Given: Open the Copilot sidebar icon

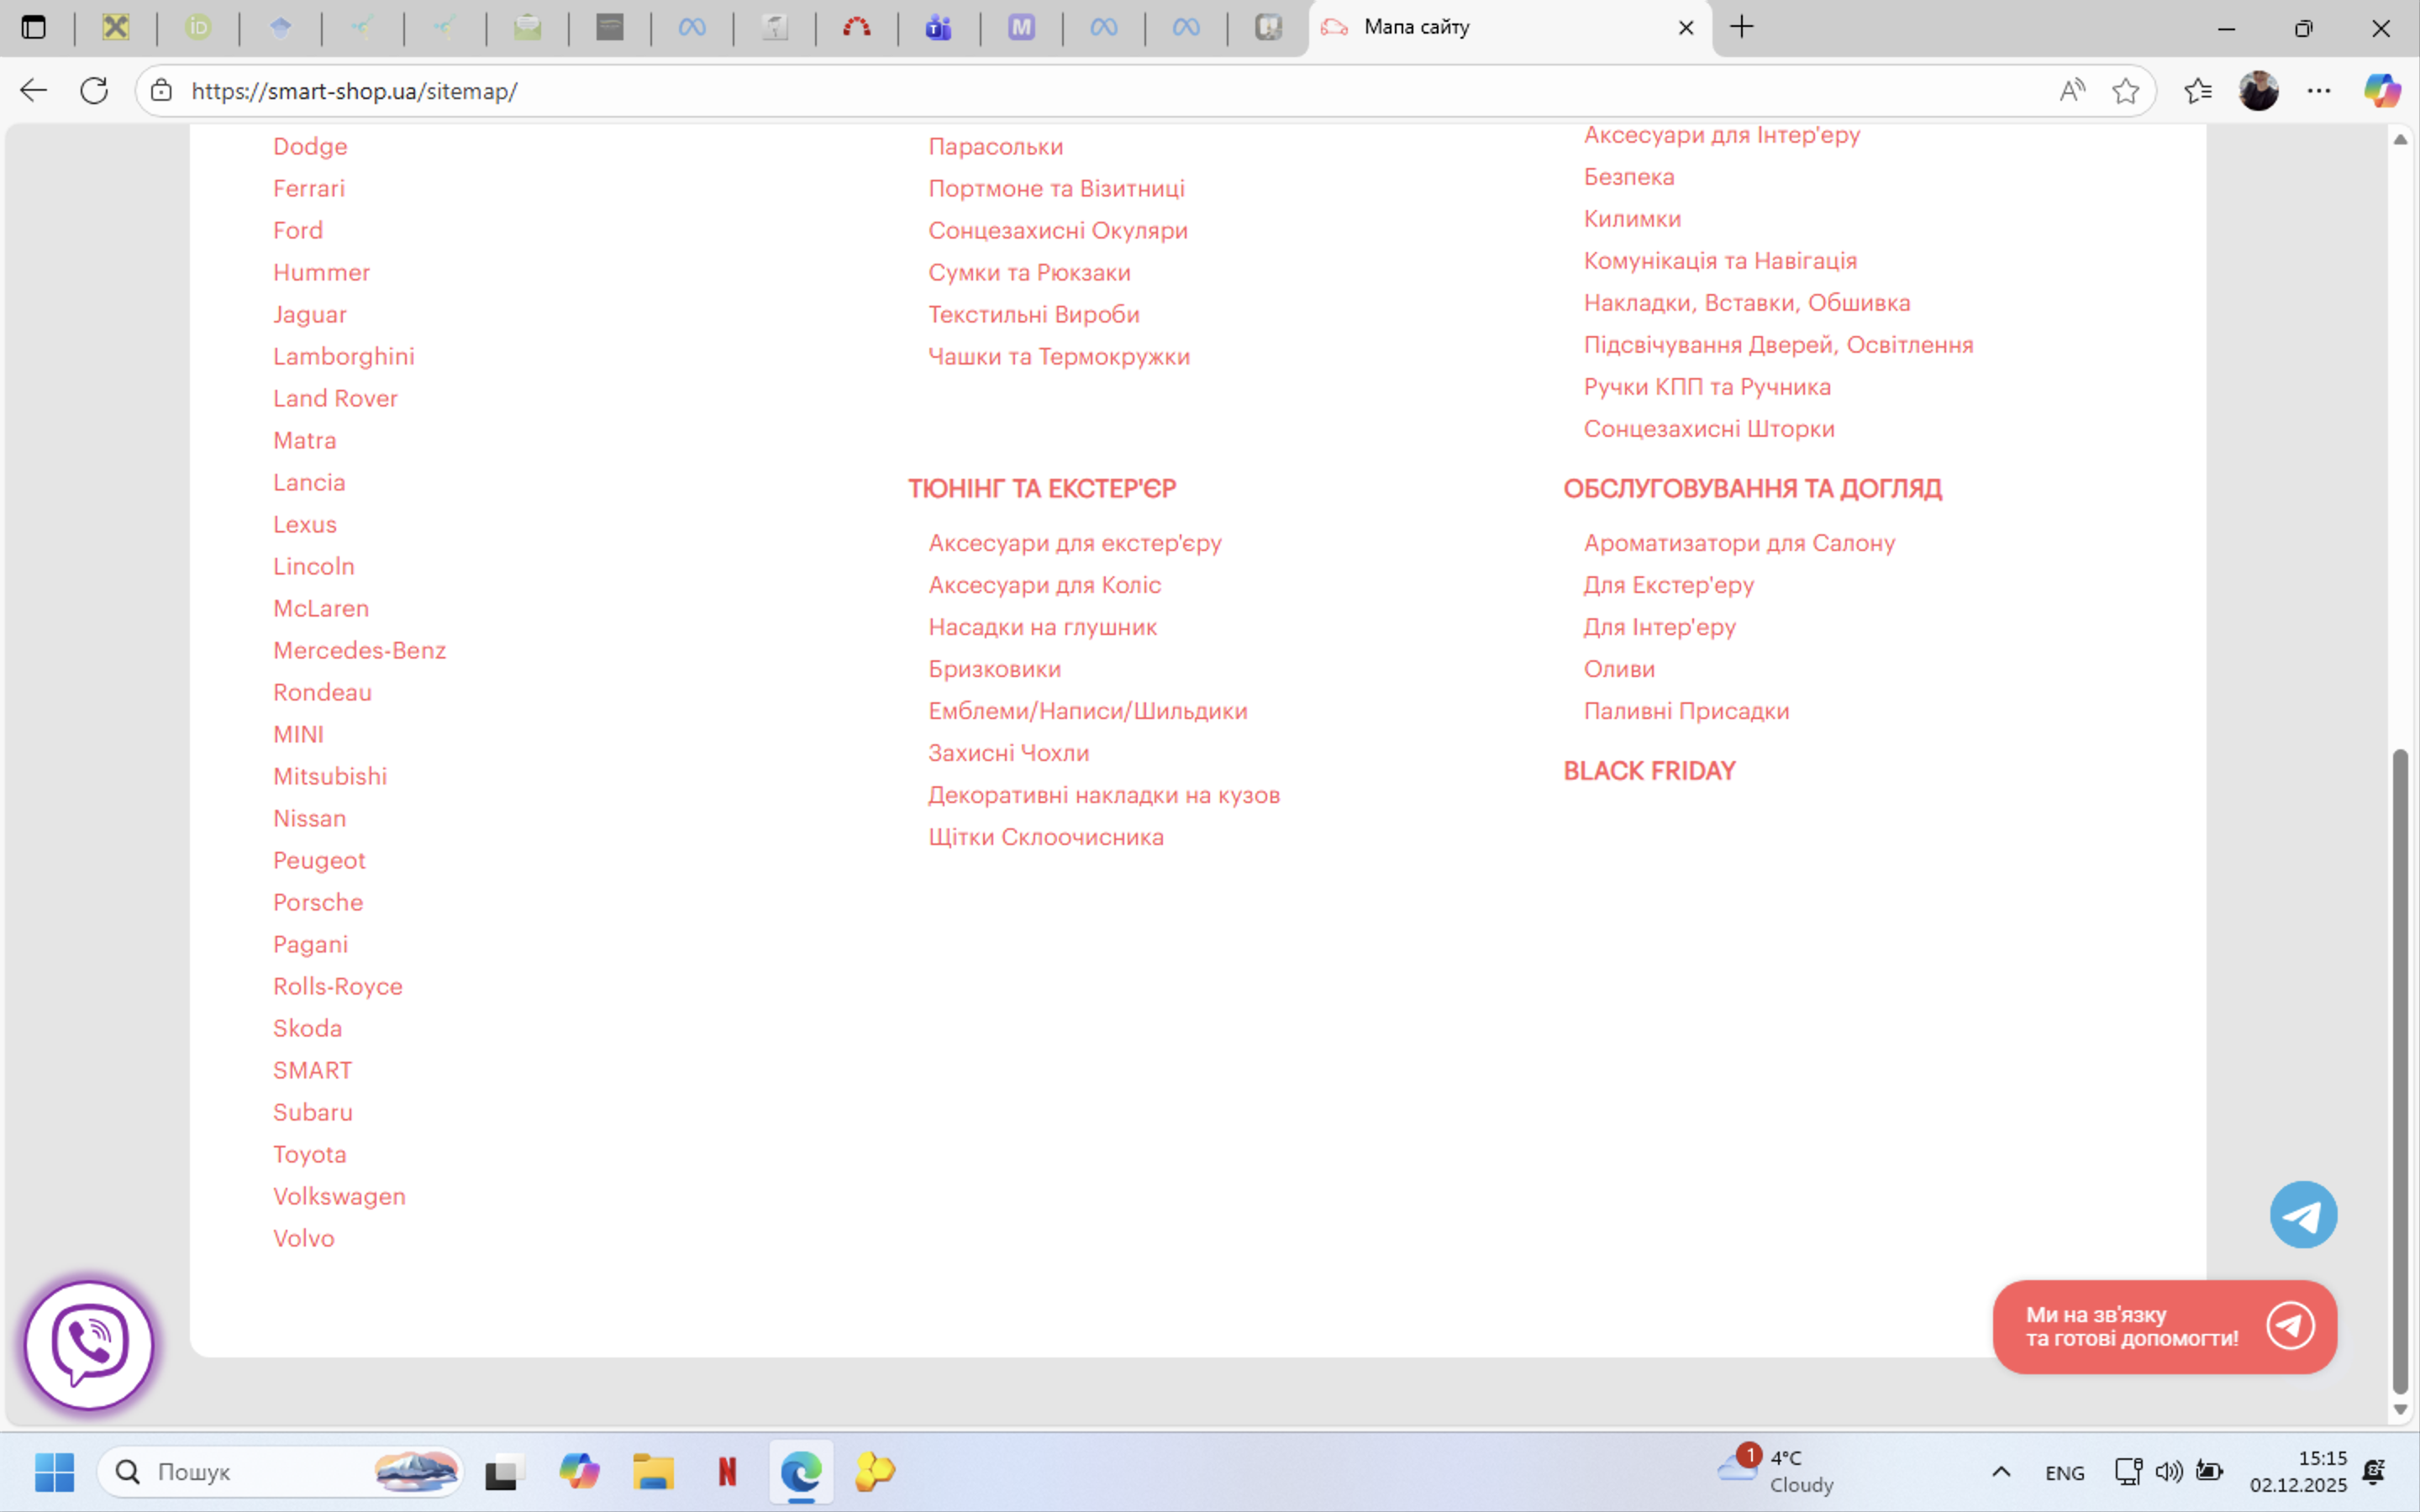Looking at the screenshot, I should 2381,91.
